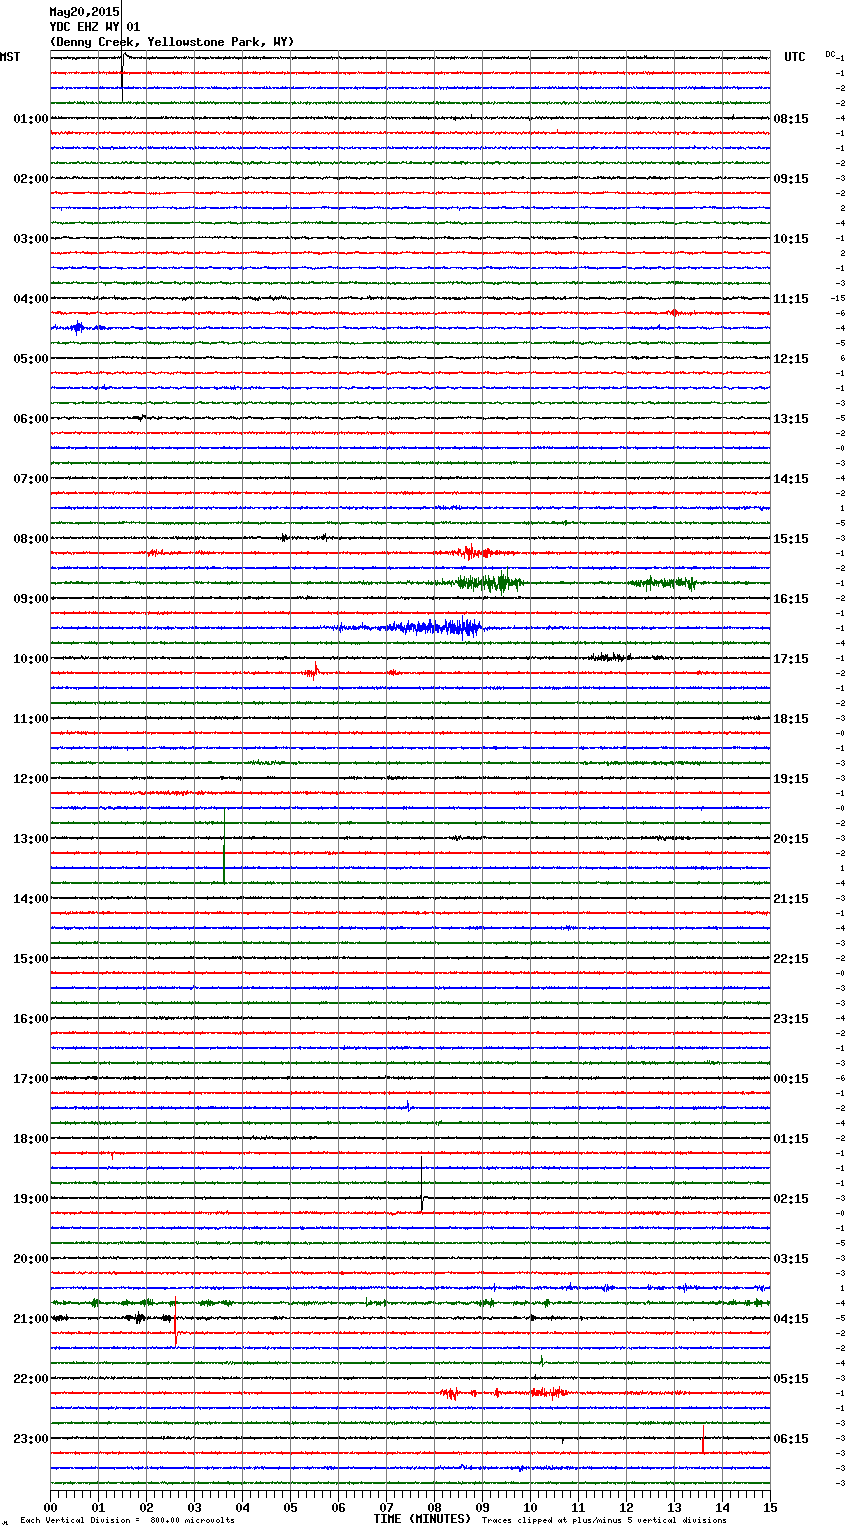Viewport: 850px width, 1534px height.
Task: Select the 17:00 MST row label
Action: 31,1079
